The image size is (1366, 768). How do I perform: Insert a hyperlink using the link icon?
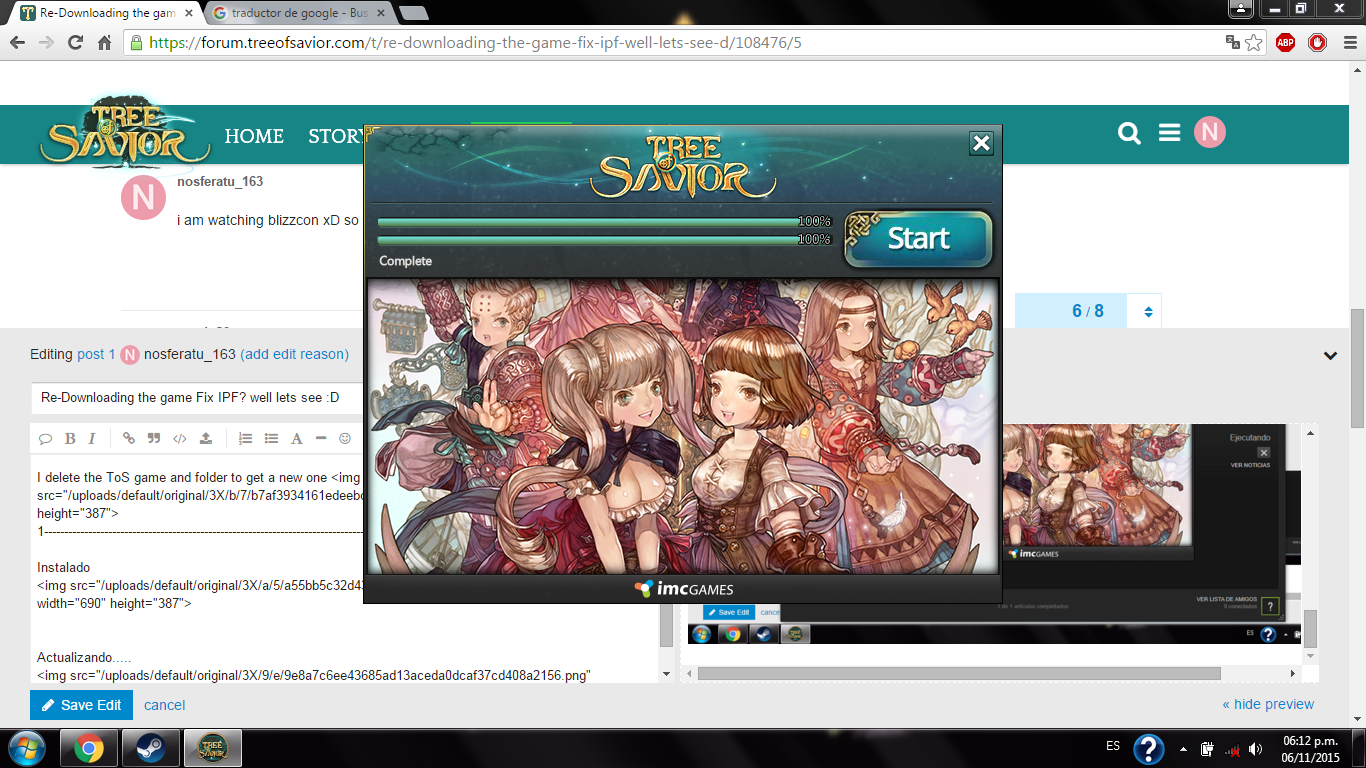coord(128,438)
